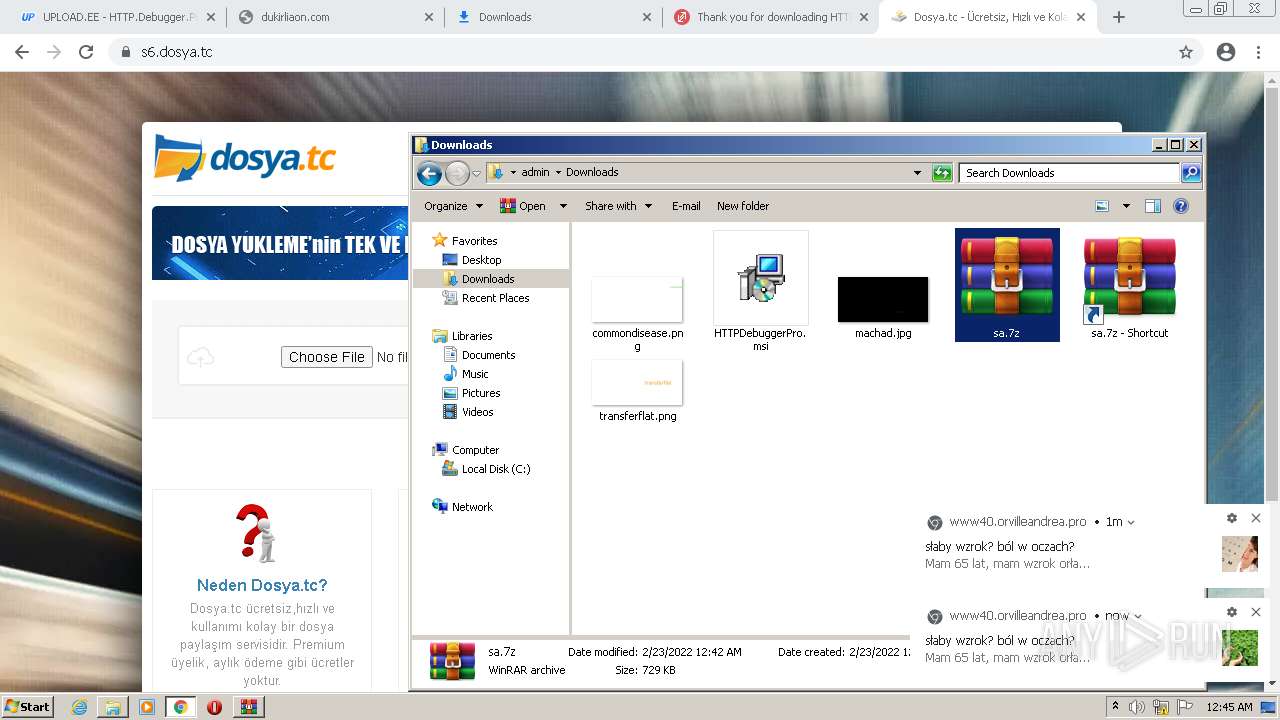Change view using the views icon

pyautogui.click(x=1102, y=206)
